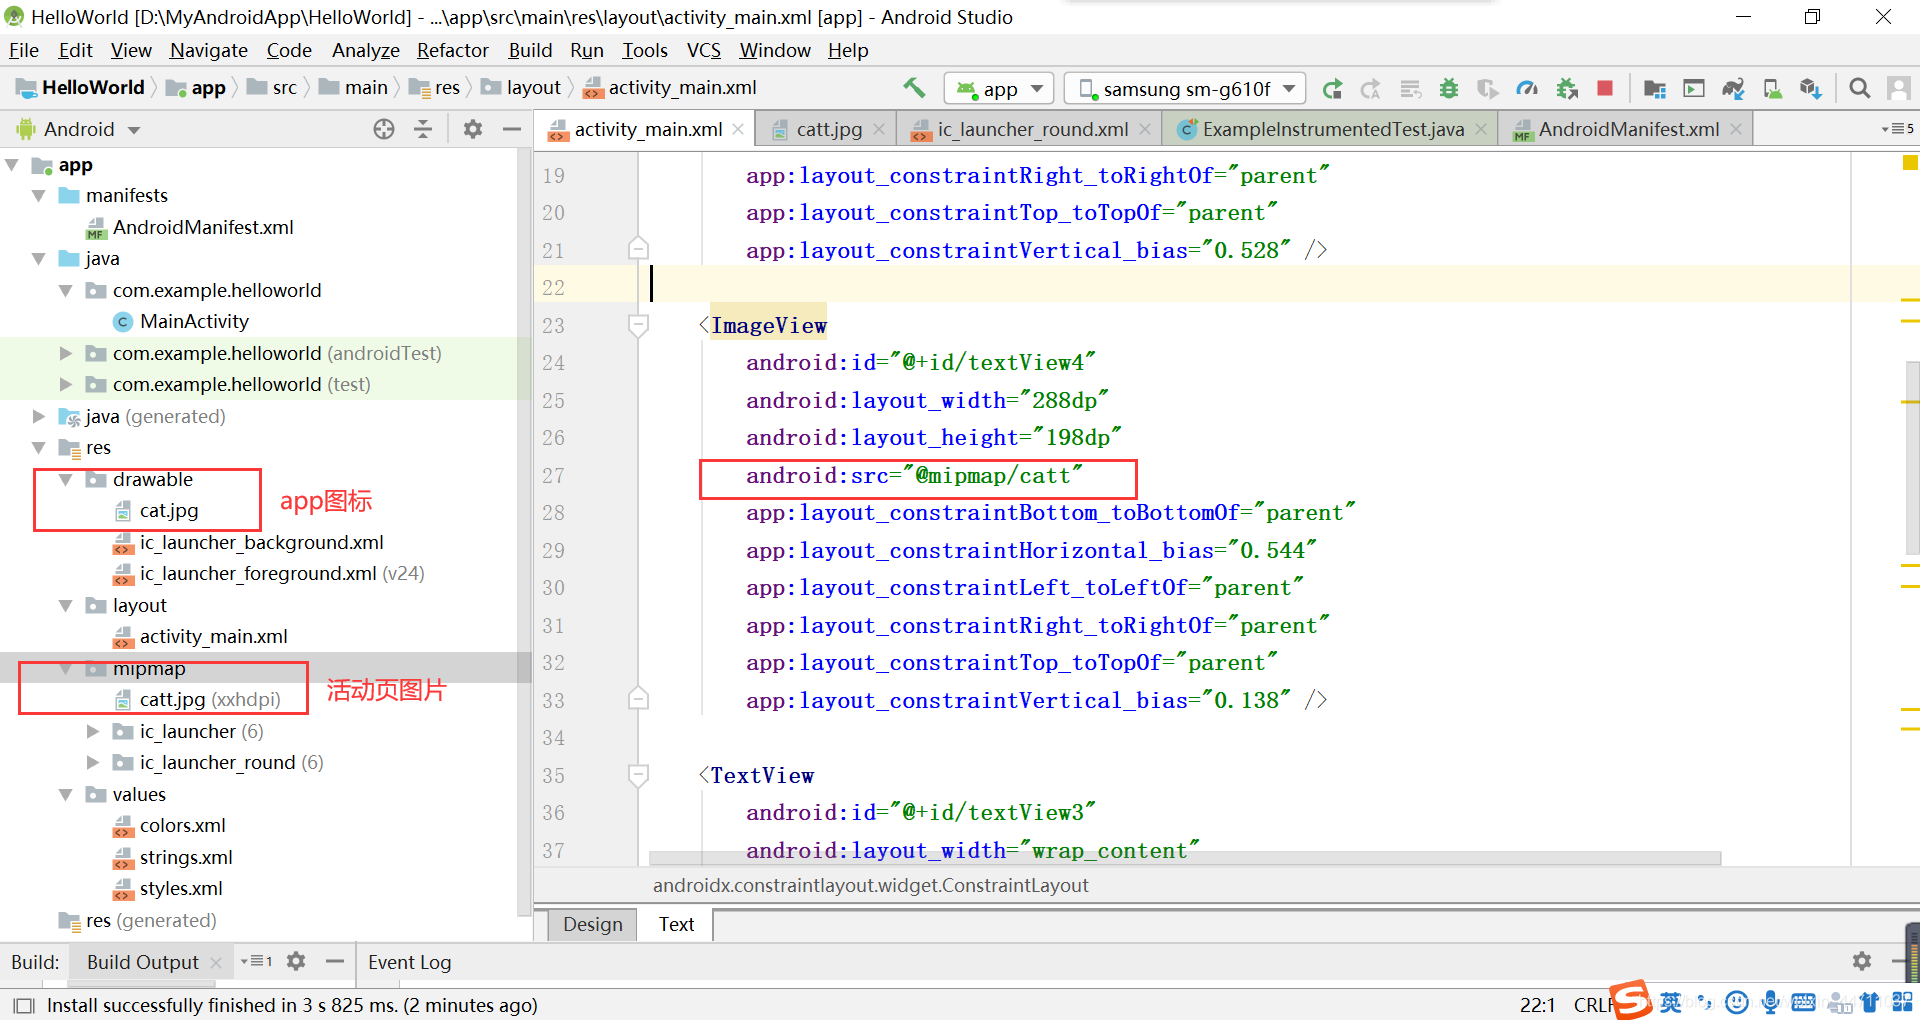Open the Android project view dropdown
This screenshot has width=1920, height=1020.
pyautogui.click(x=78, y=129)
